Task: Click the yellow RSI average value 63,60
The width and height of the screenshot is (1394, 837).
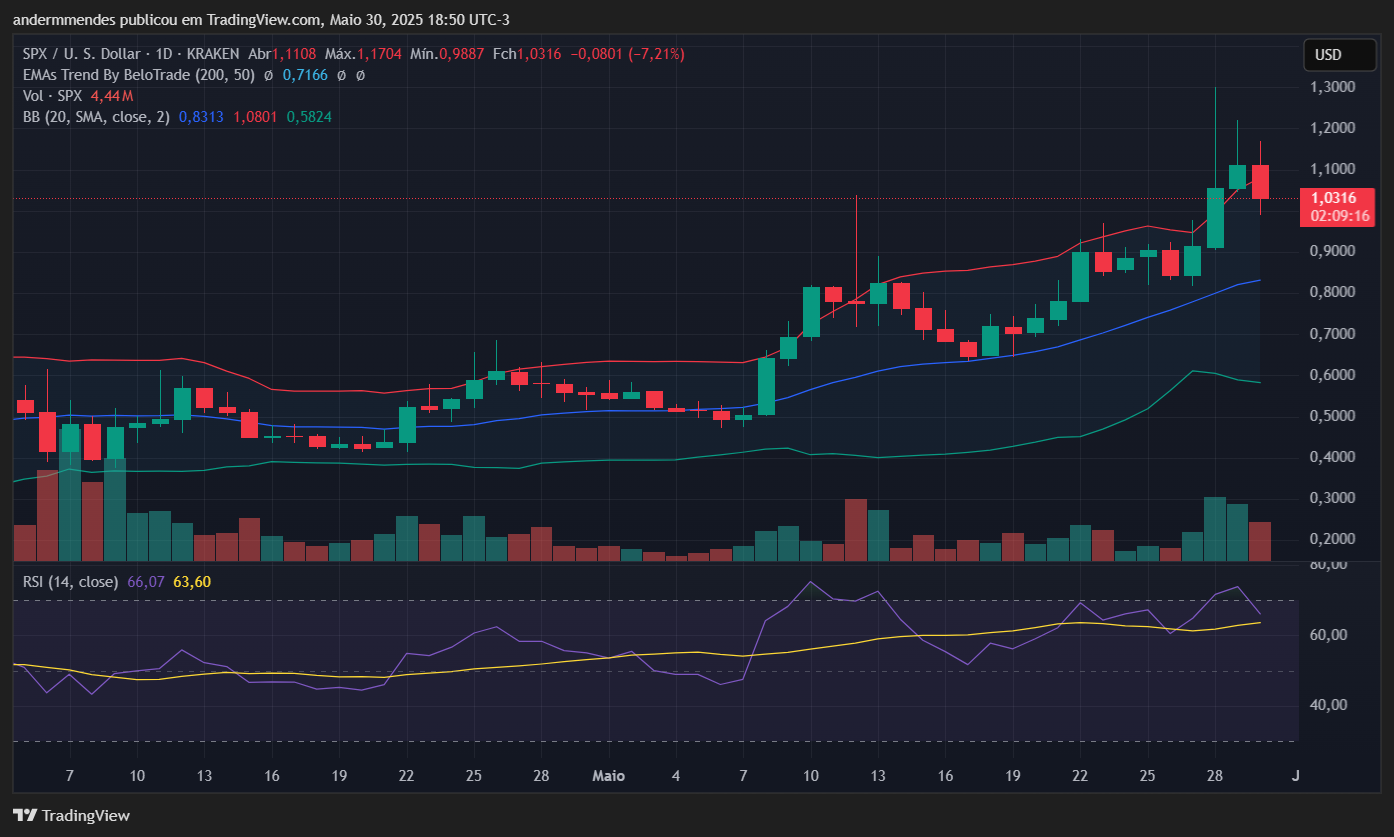Action: [x=192, y=581]
